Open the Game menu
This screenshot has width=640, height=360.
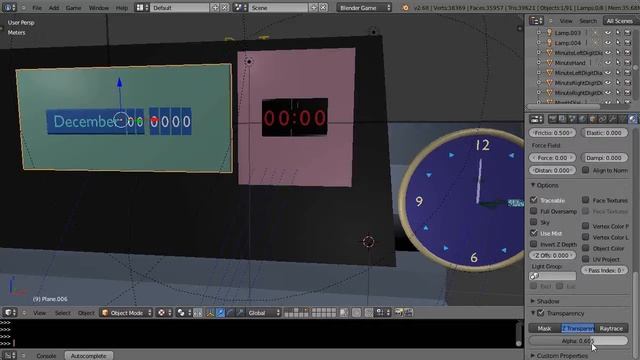click(x=73, y=7)
